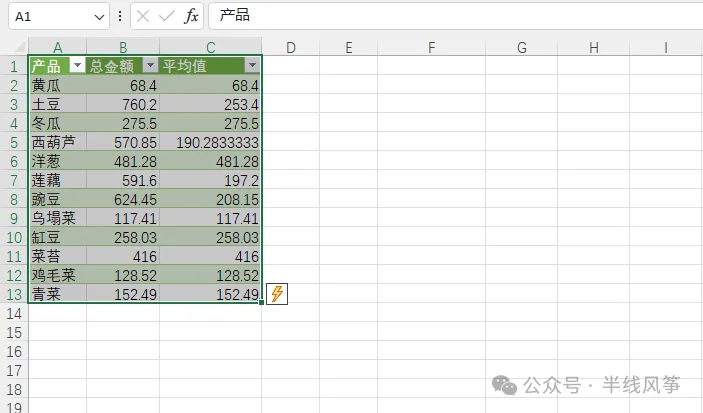Click the cell containing 豌豆

[x=57, y=199]
